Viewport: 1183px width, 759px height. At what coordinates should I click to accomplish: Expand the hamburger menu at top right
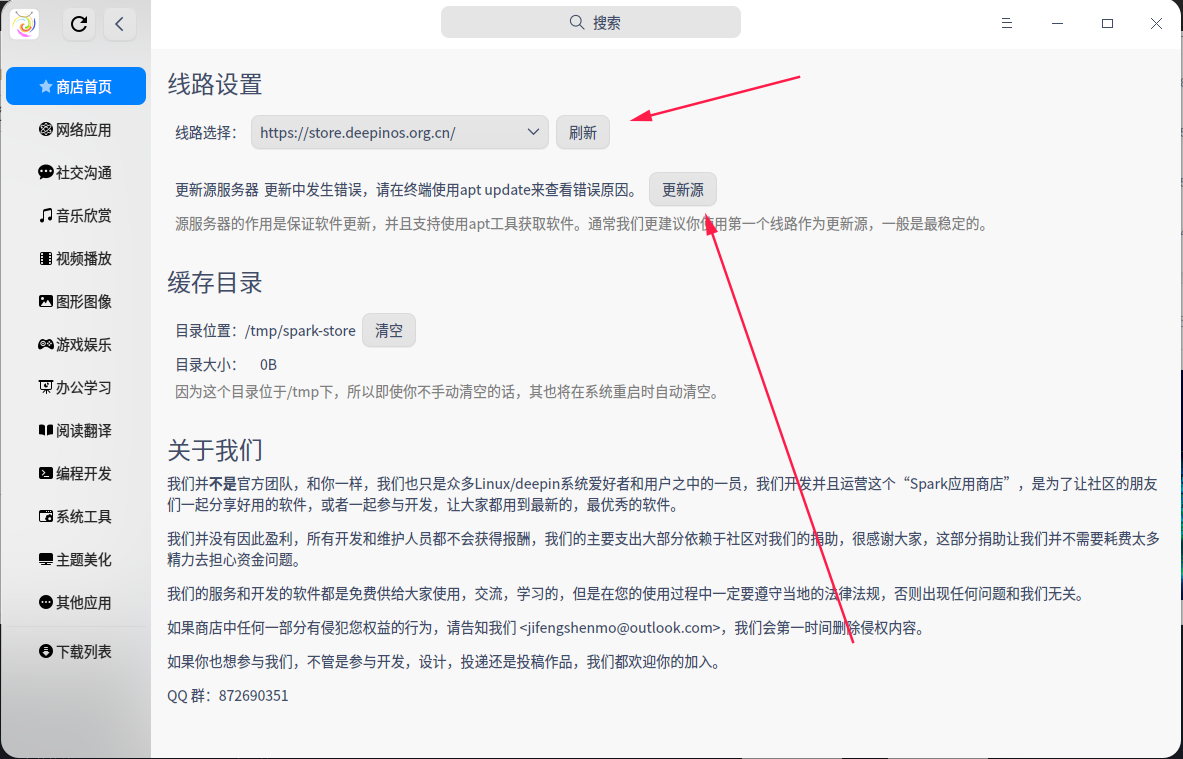1007,22
